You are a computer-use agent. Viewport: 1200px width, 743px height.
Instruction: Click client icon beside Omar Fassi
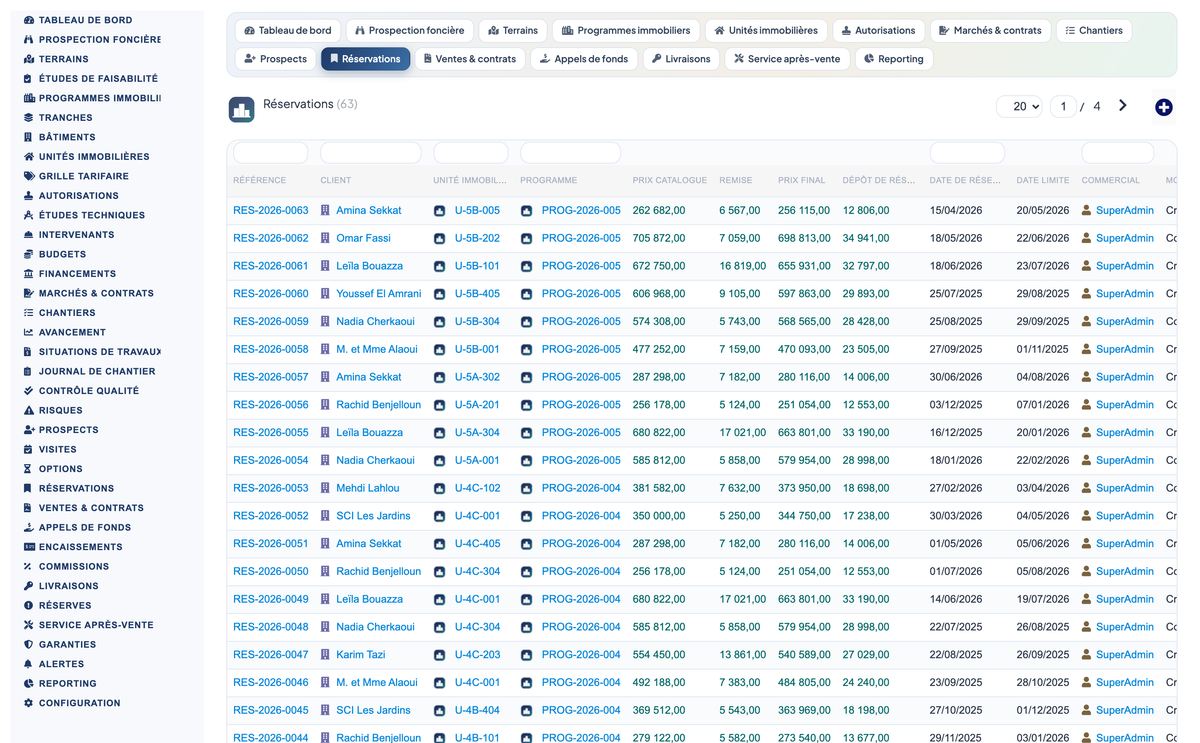pyautogui.click(x=325, y=238)
